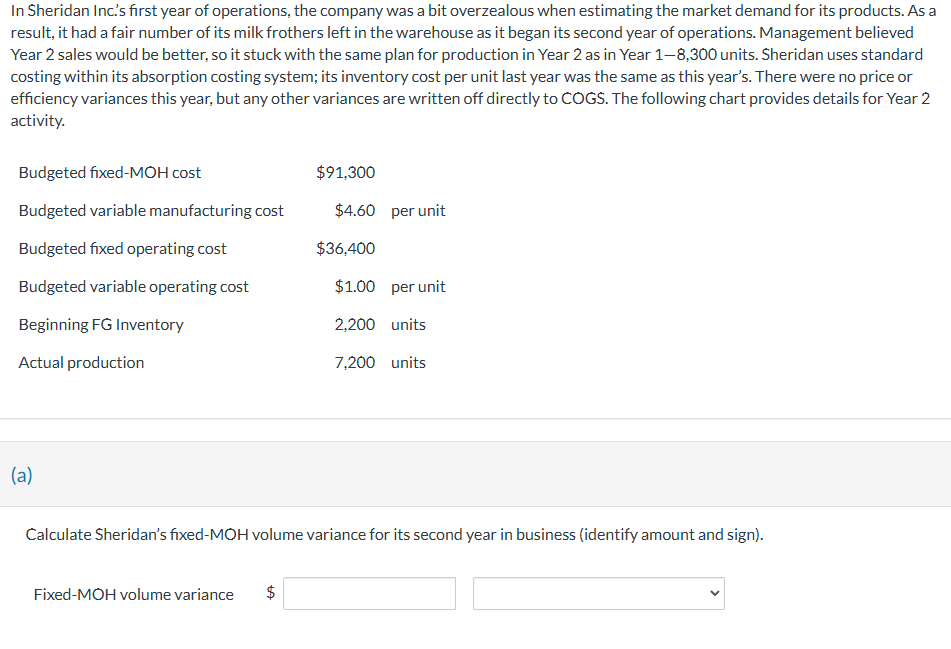The height and width of the screenshot is (649, 951).
Task: Click the $91,300 value
Action: click(x=347, y=172)
